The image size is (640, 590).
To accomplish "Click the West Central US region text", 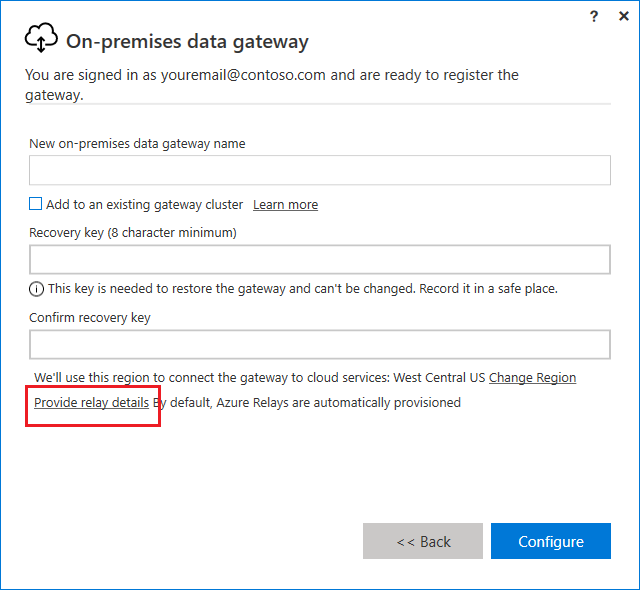I will pyautogui.click(x=439, y=378).
